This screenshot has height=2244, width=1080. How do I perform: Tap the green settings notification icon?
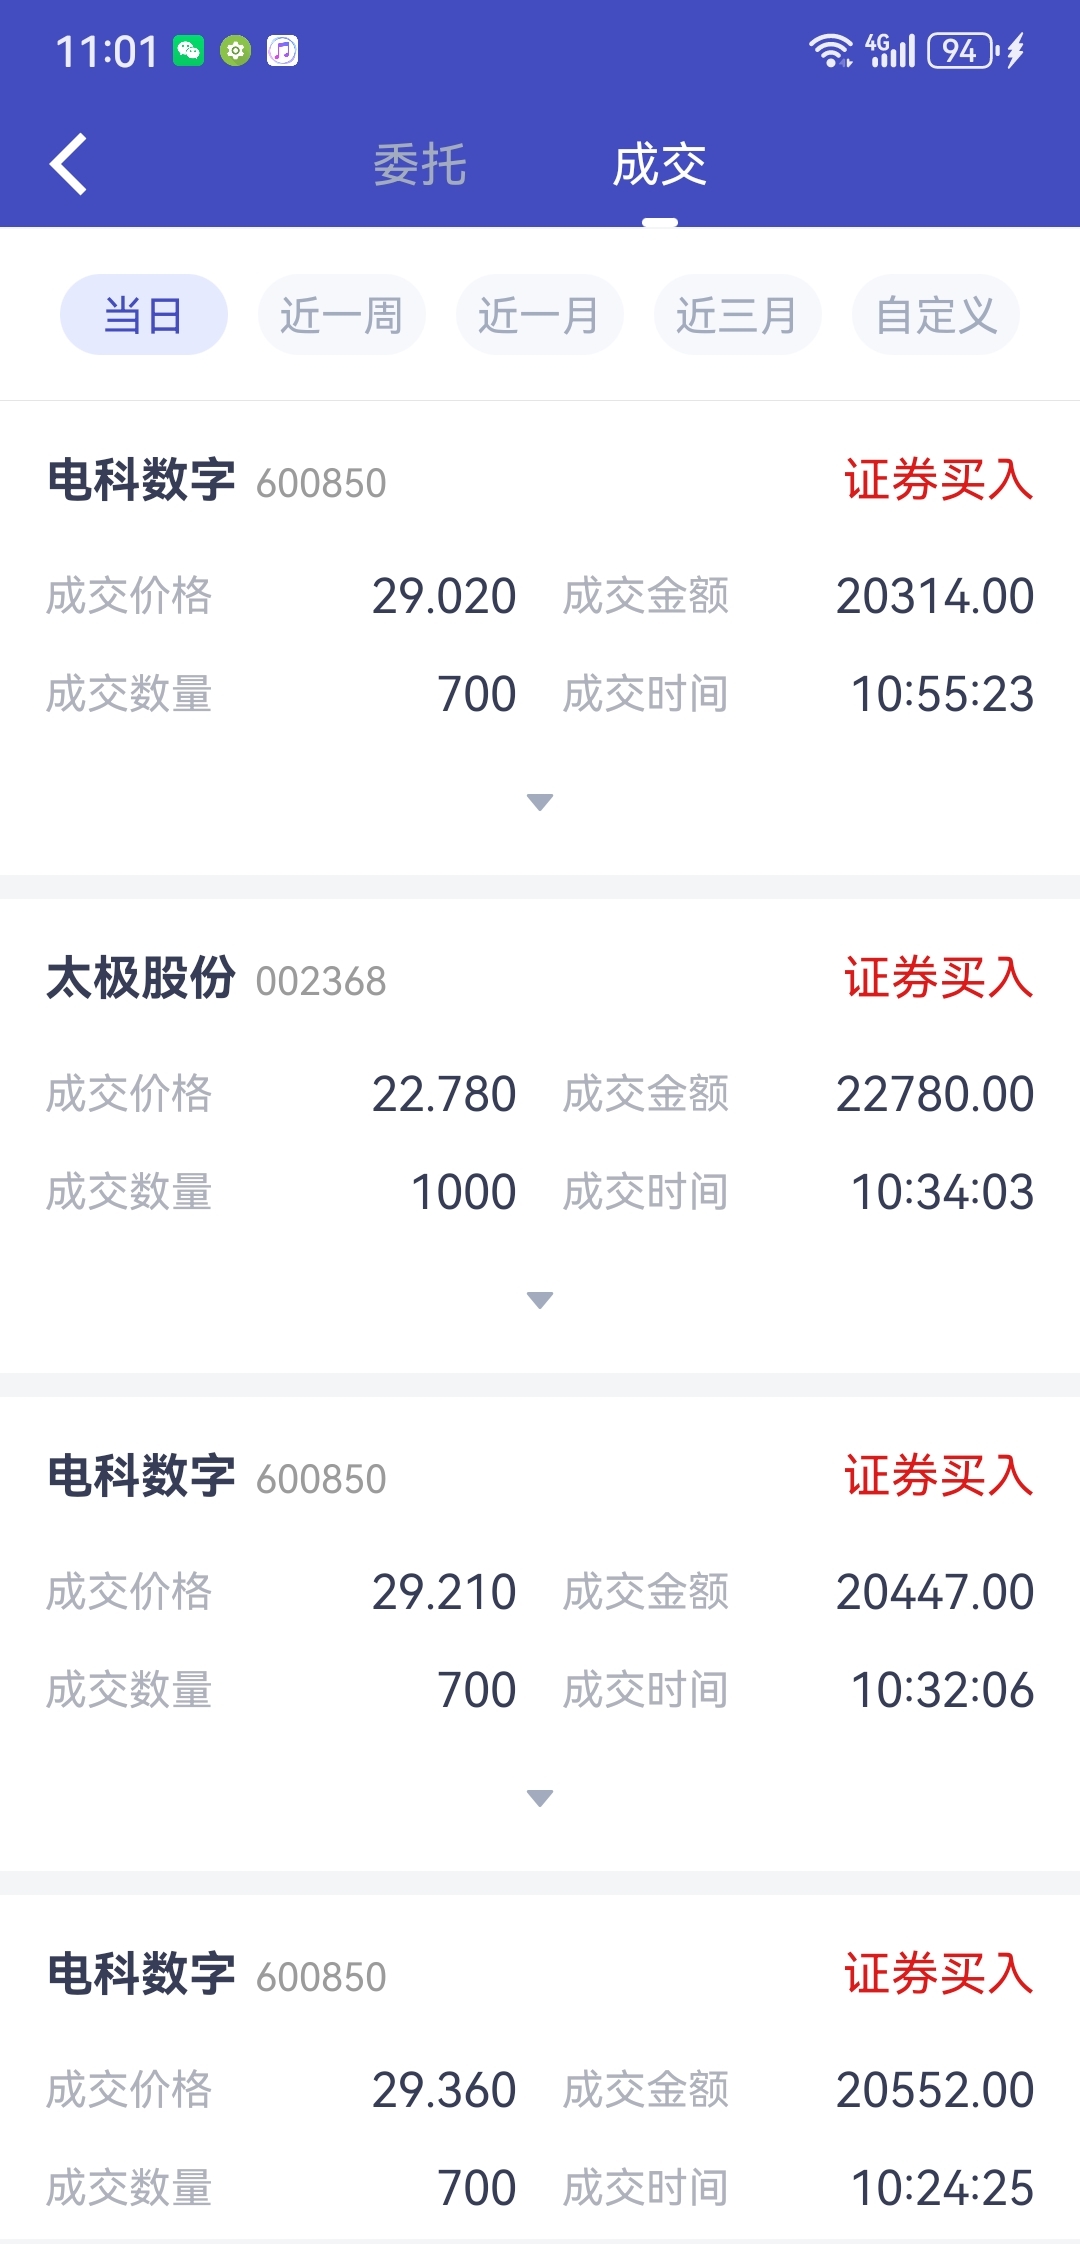point(235,51)
